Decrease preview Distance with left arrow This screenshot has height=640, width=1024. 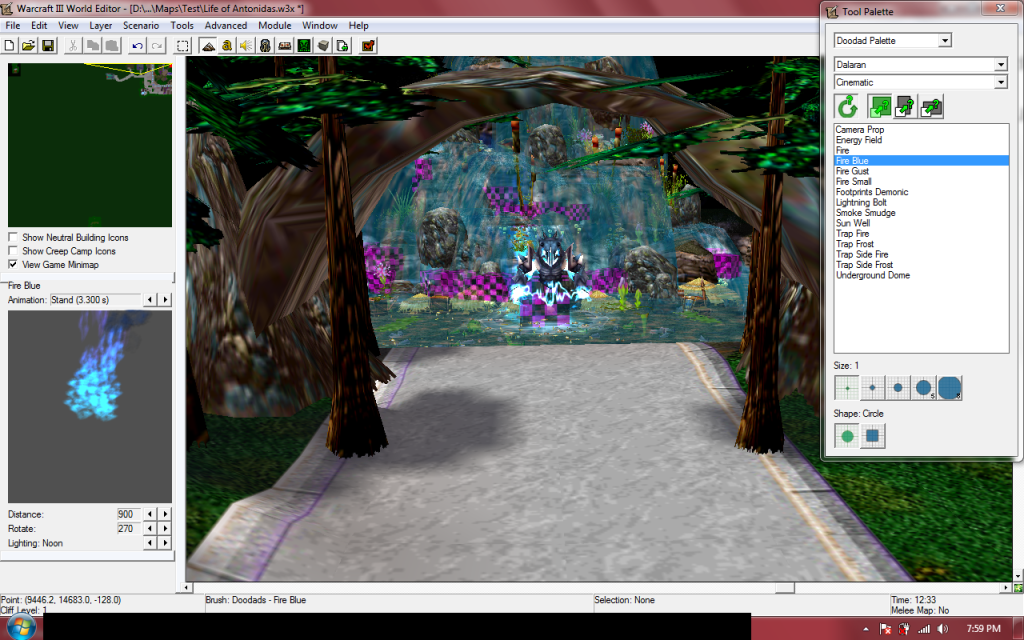(x=150, y=514)
